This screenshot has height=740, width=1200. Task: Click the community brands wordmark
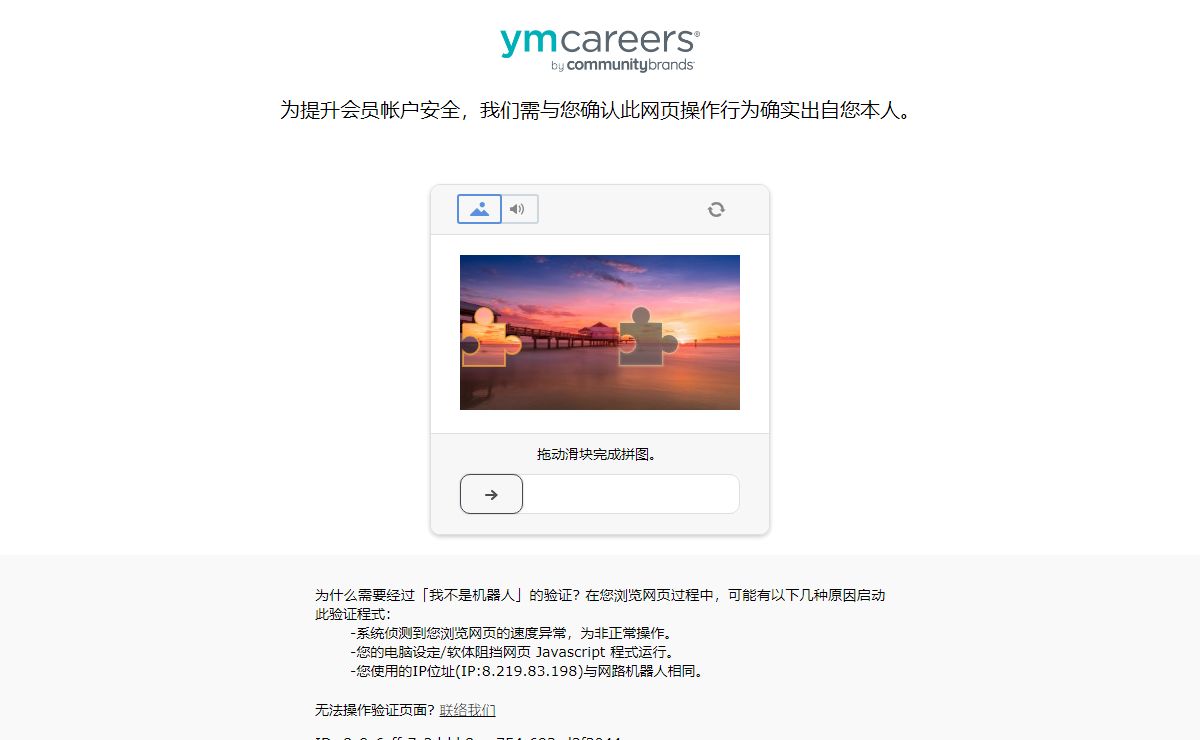(x=622, y=66)
